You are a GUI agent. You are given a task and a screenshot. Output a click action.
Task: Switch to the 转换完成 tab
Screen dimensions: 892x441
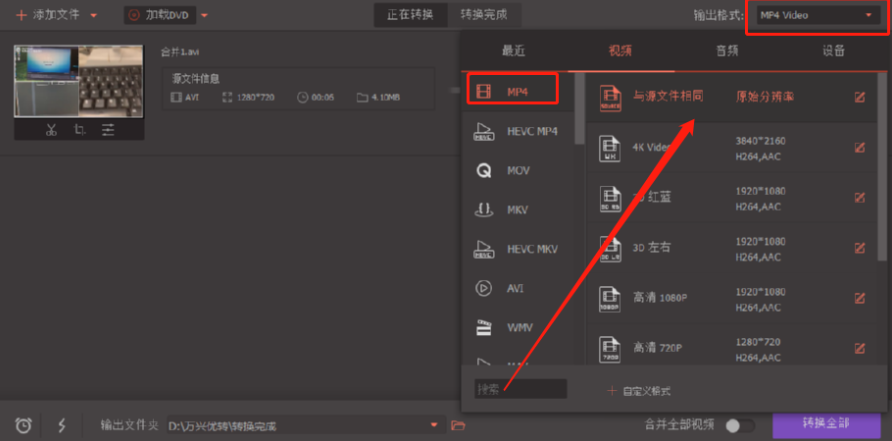click(x=484, y=15)
